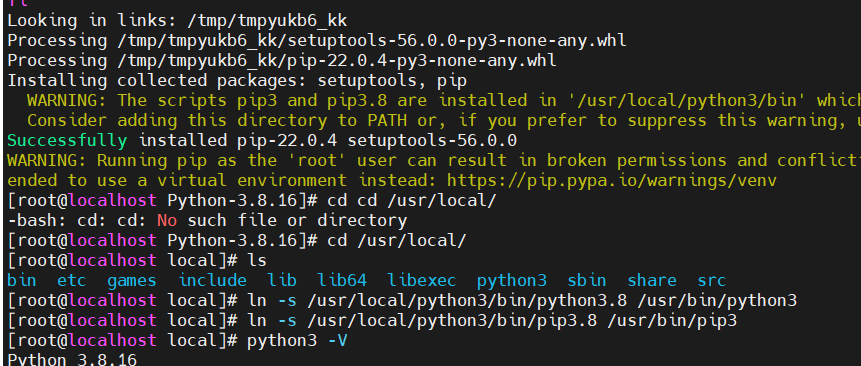The height and width of the screenshot is (366, 861).
Task: Select the 'games' directory name
Action: (x=132, y=280)
